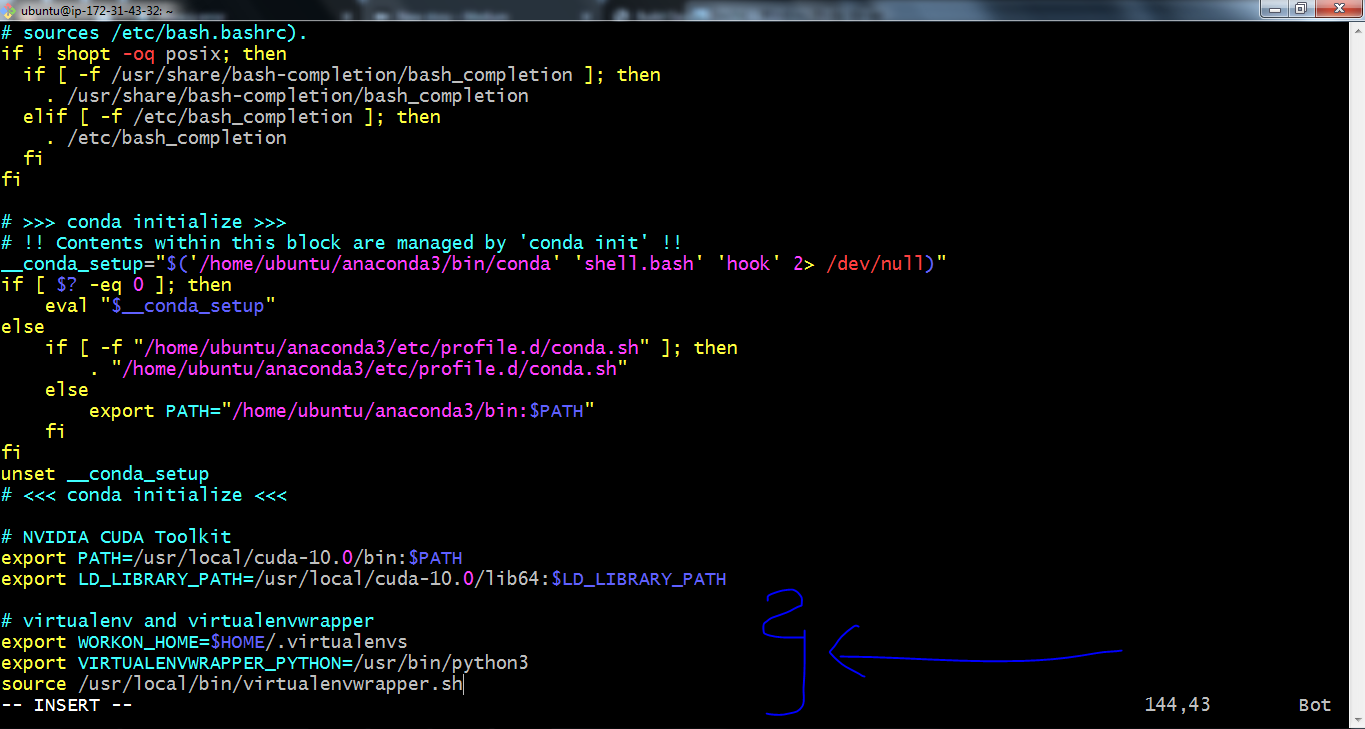Click the 'export VIRTUALENVWRAPPER_PYTHON=/usr/bin/python3' line
The image size is (1365, 729).
265,663
